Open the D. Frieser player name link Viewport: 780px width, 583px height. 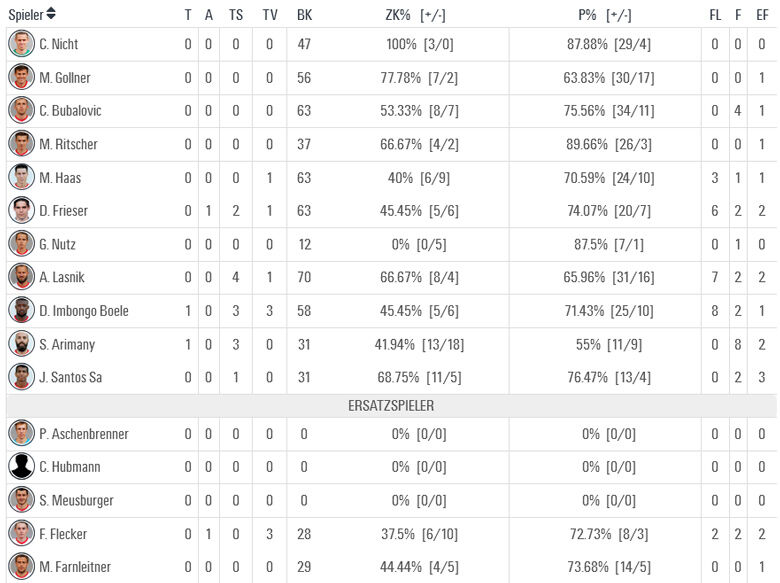click(64, 211)
